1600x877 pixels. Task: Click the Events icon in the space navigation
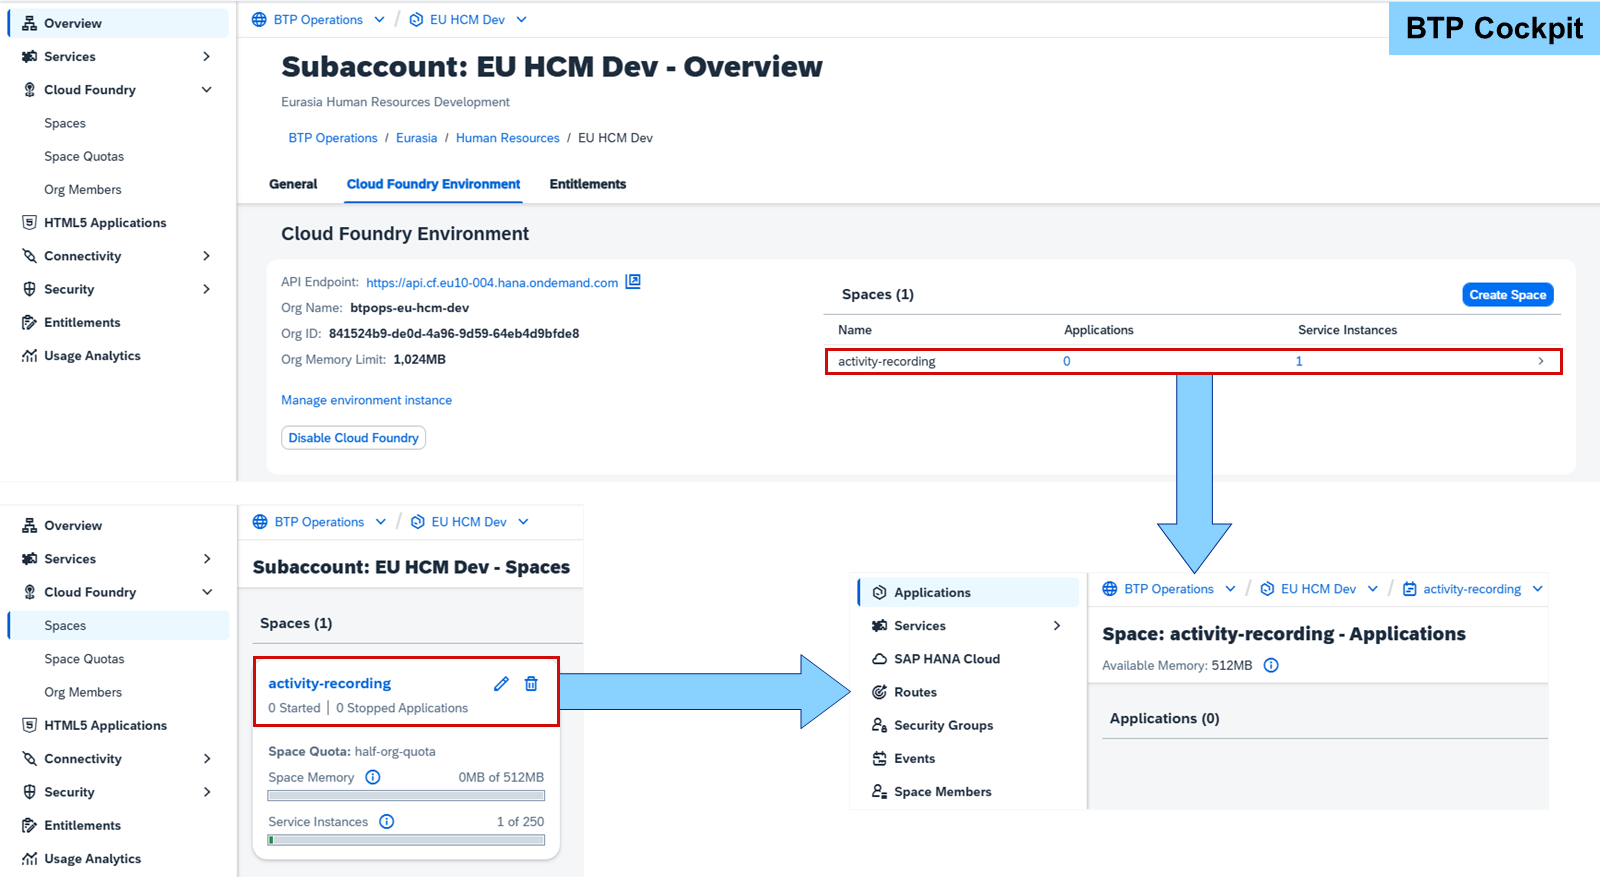point(880,759)
